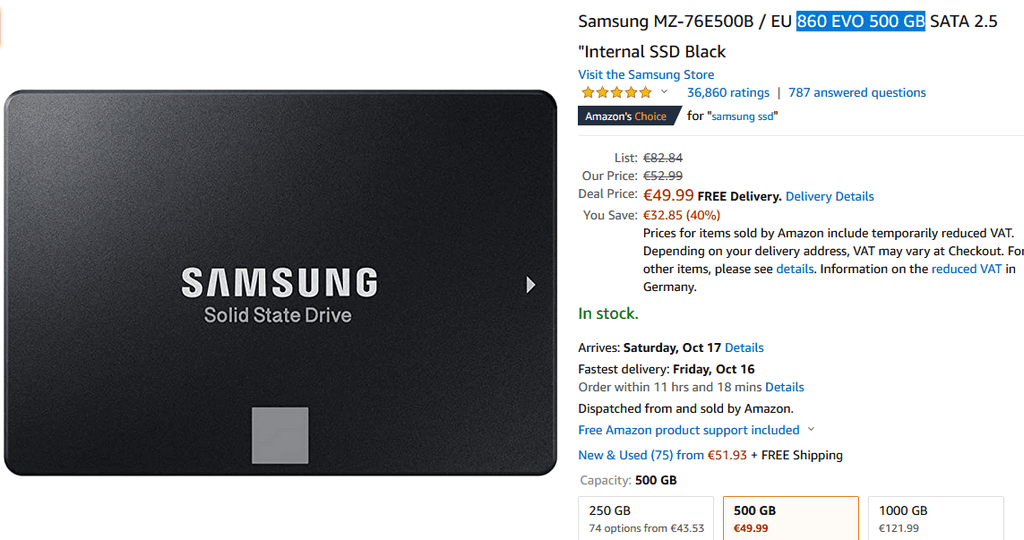This screenshot has width=1024, height=540.
Task: Open Details link beside Saturday arrival date
Action: click(744, 348)
